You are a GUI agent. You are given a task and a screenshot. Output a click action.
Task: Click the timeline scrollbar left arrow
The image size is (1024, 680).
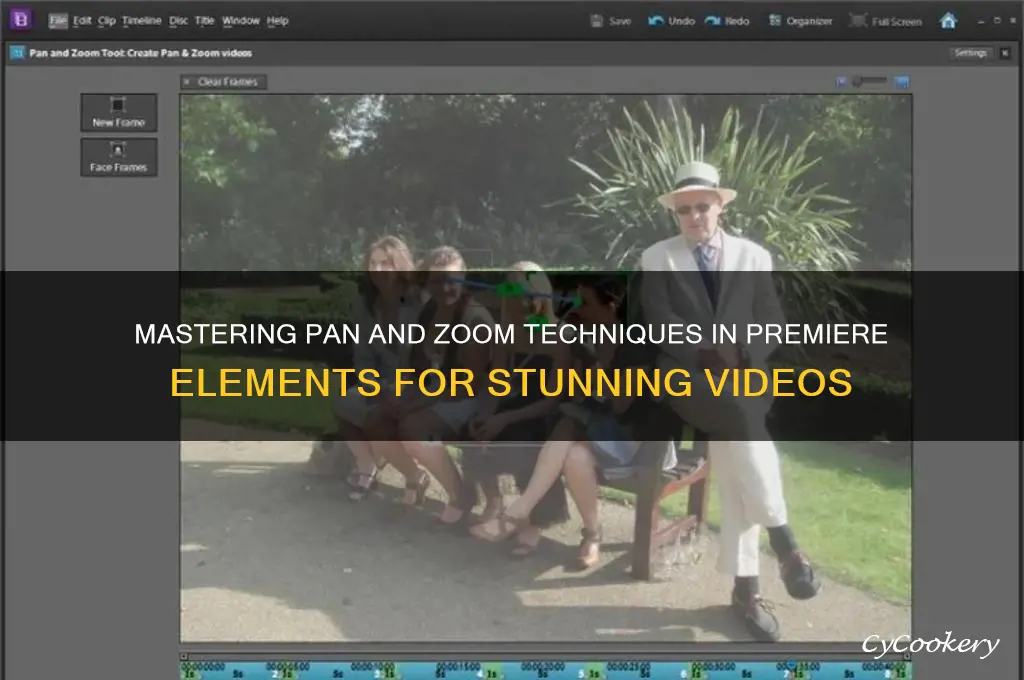coord(184,656)
